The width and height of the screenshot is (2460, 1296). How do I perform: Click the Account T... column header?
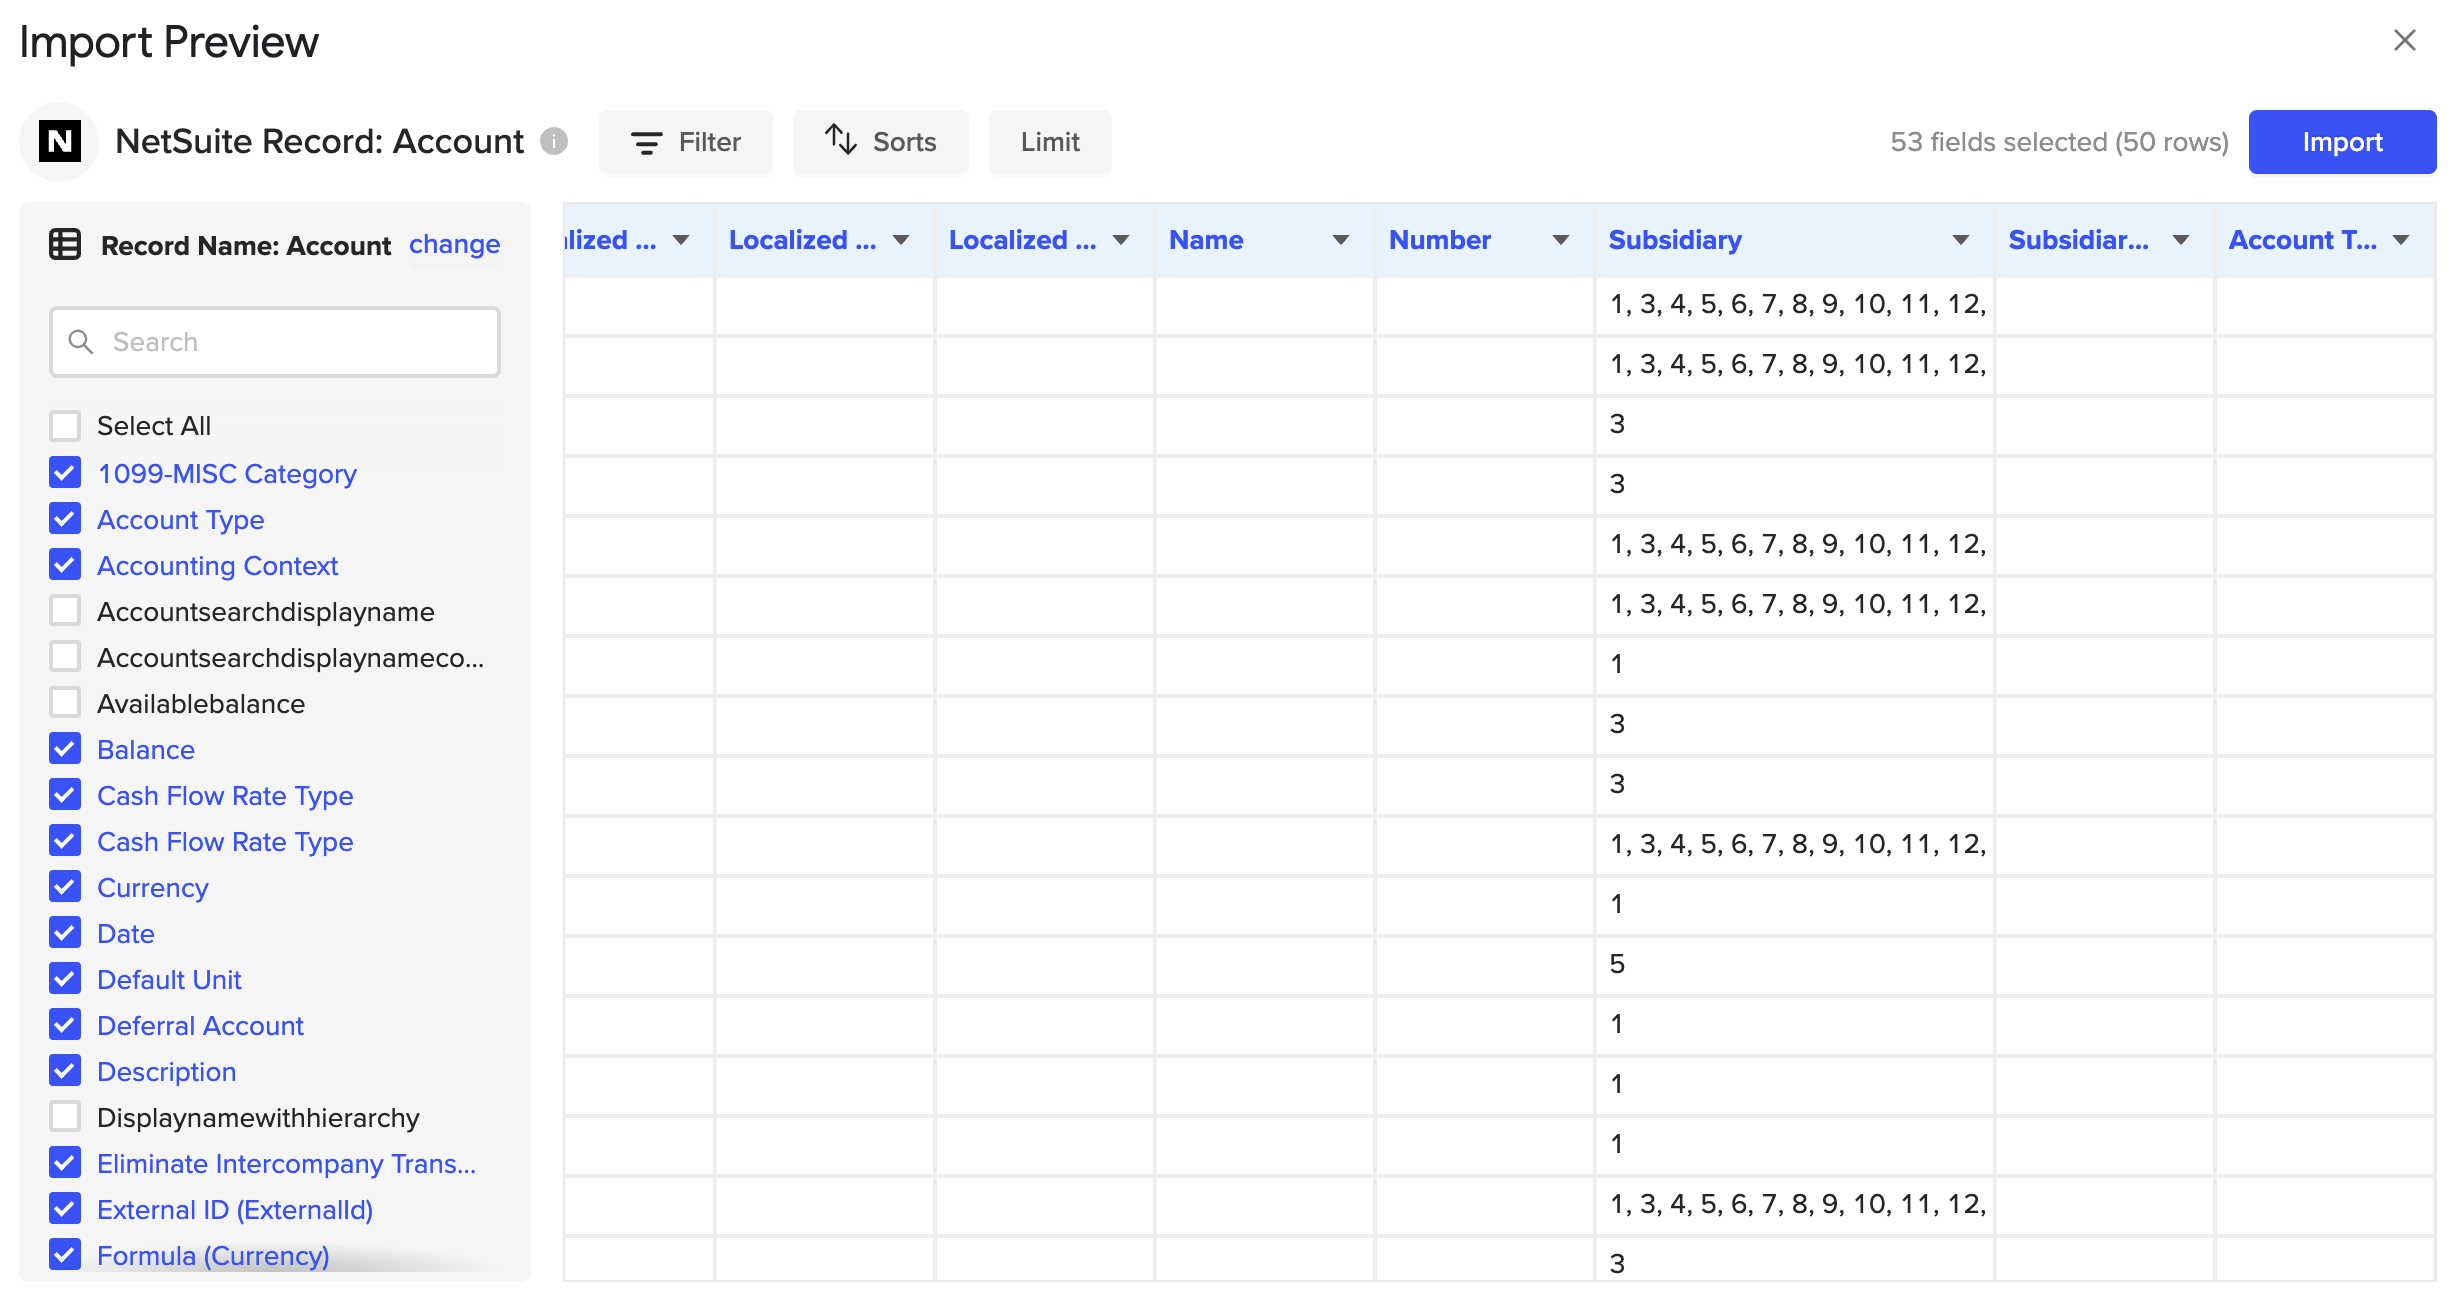(2325, 240)
